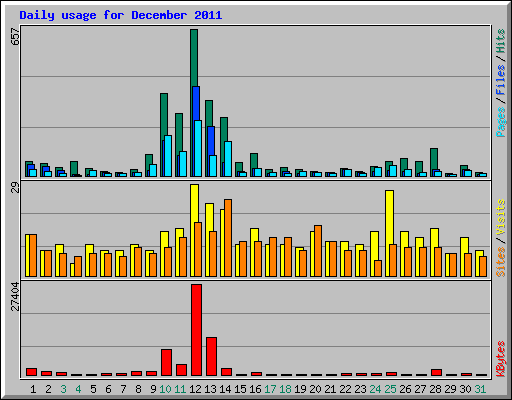The height and width of the screenshot is (400, 512).
Task: Select the orange Sites bar for day 24
Action: pos(378,268)
